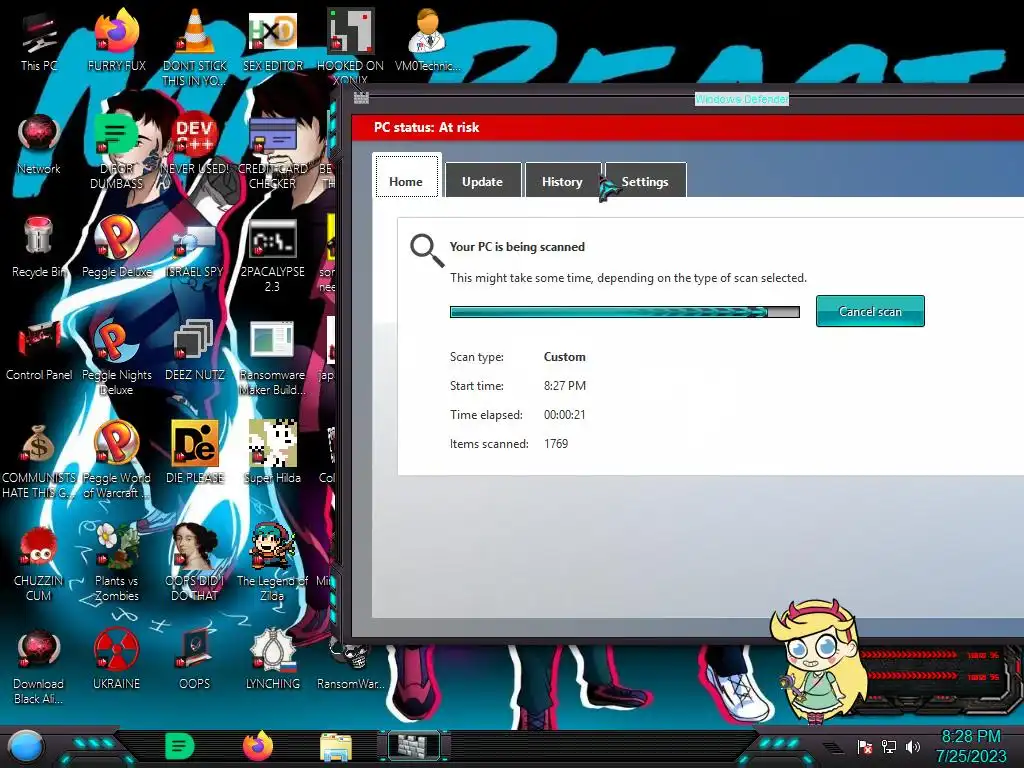
Task: Click the magnifying glass scan icon
Action: tap(426, 251)
